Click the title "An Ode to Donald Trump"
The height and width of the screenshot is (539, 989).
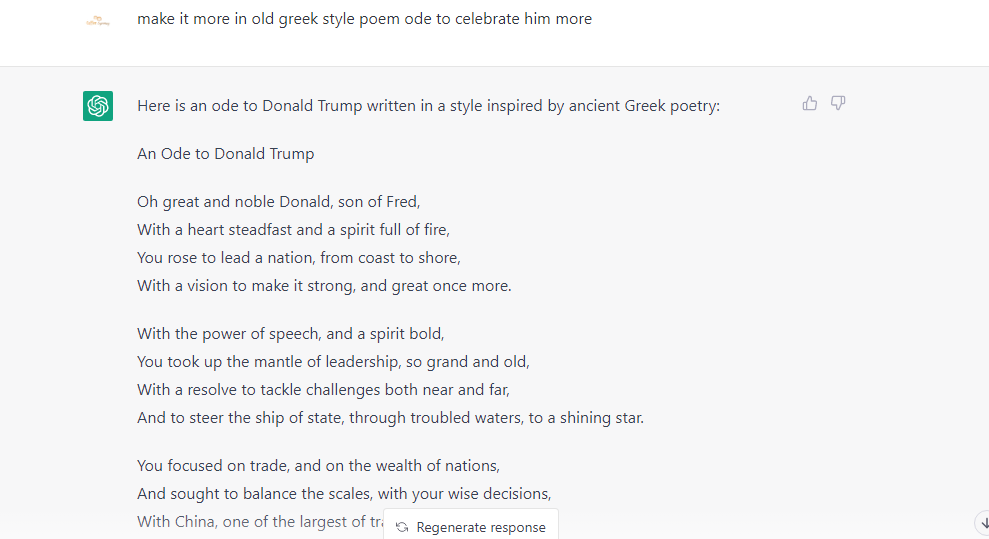tap(226, 154)
